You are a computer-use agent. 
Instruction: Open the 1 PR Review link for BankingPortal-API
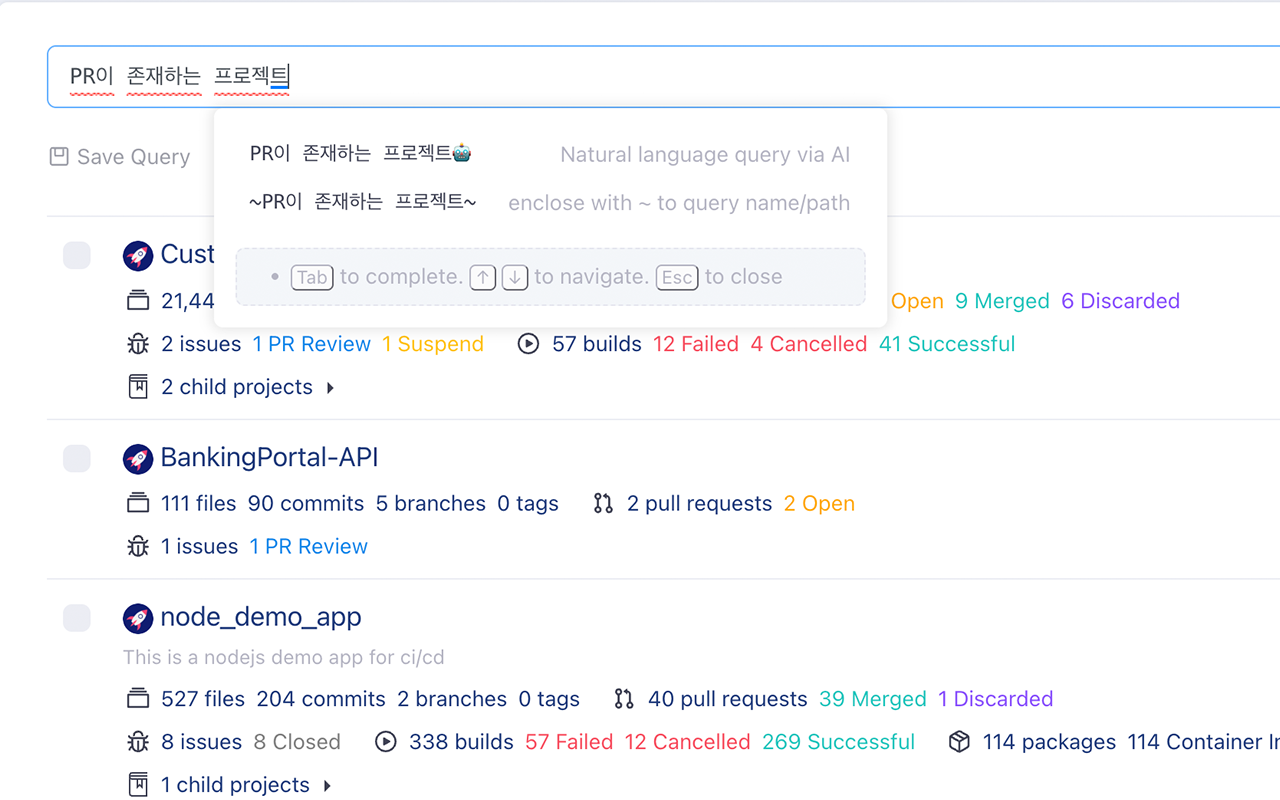coord(309,546)
